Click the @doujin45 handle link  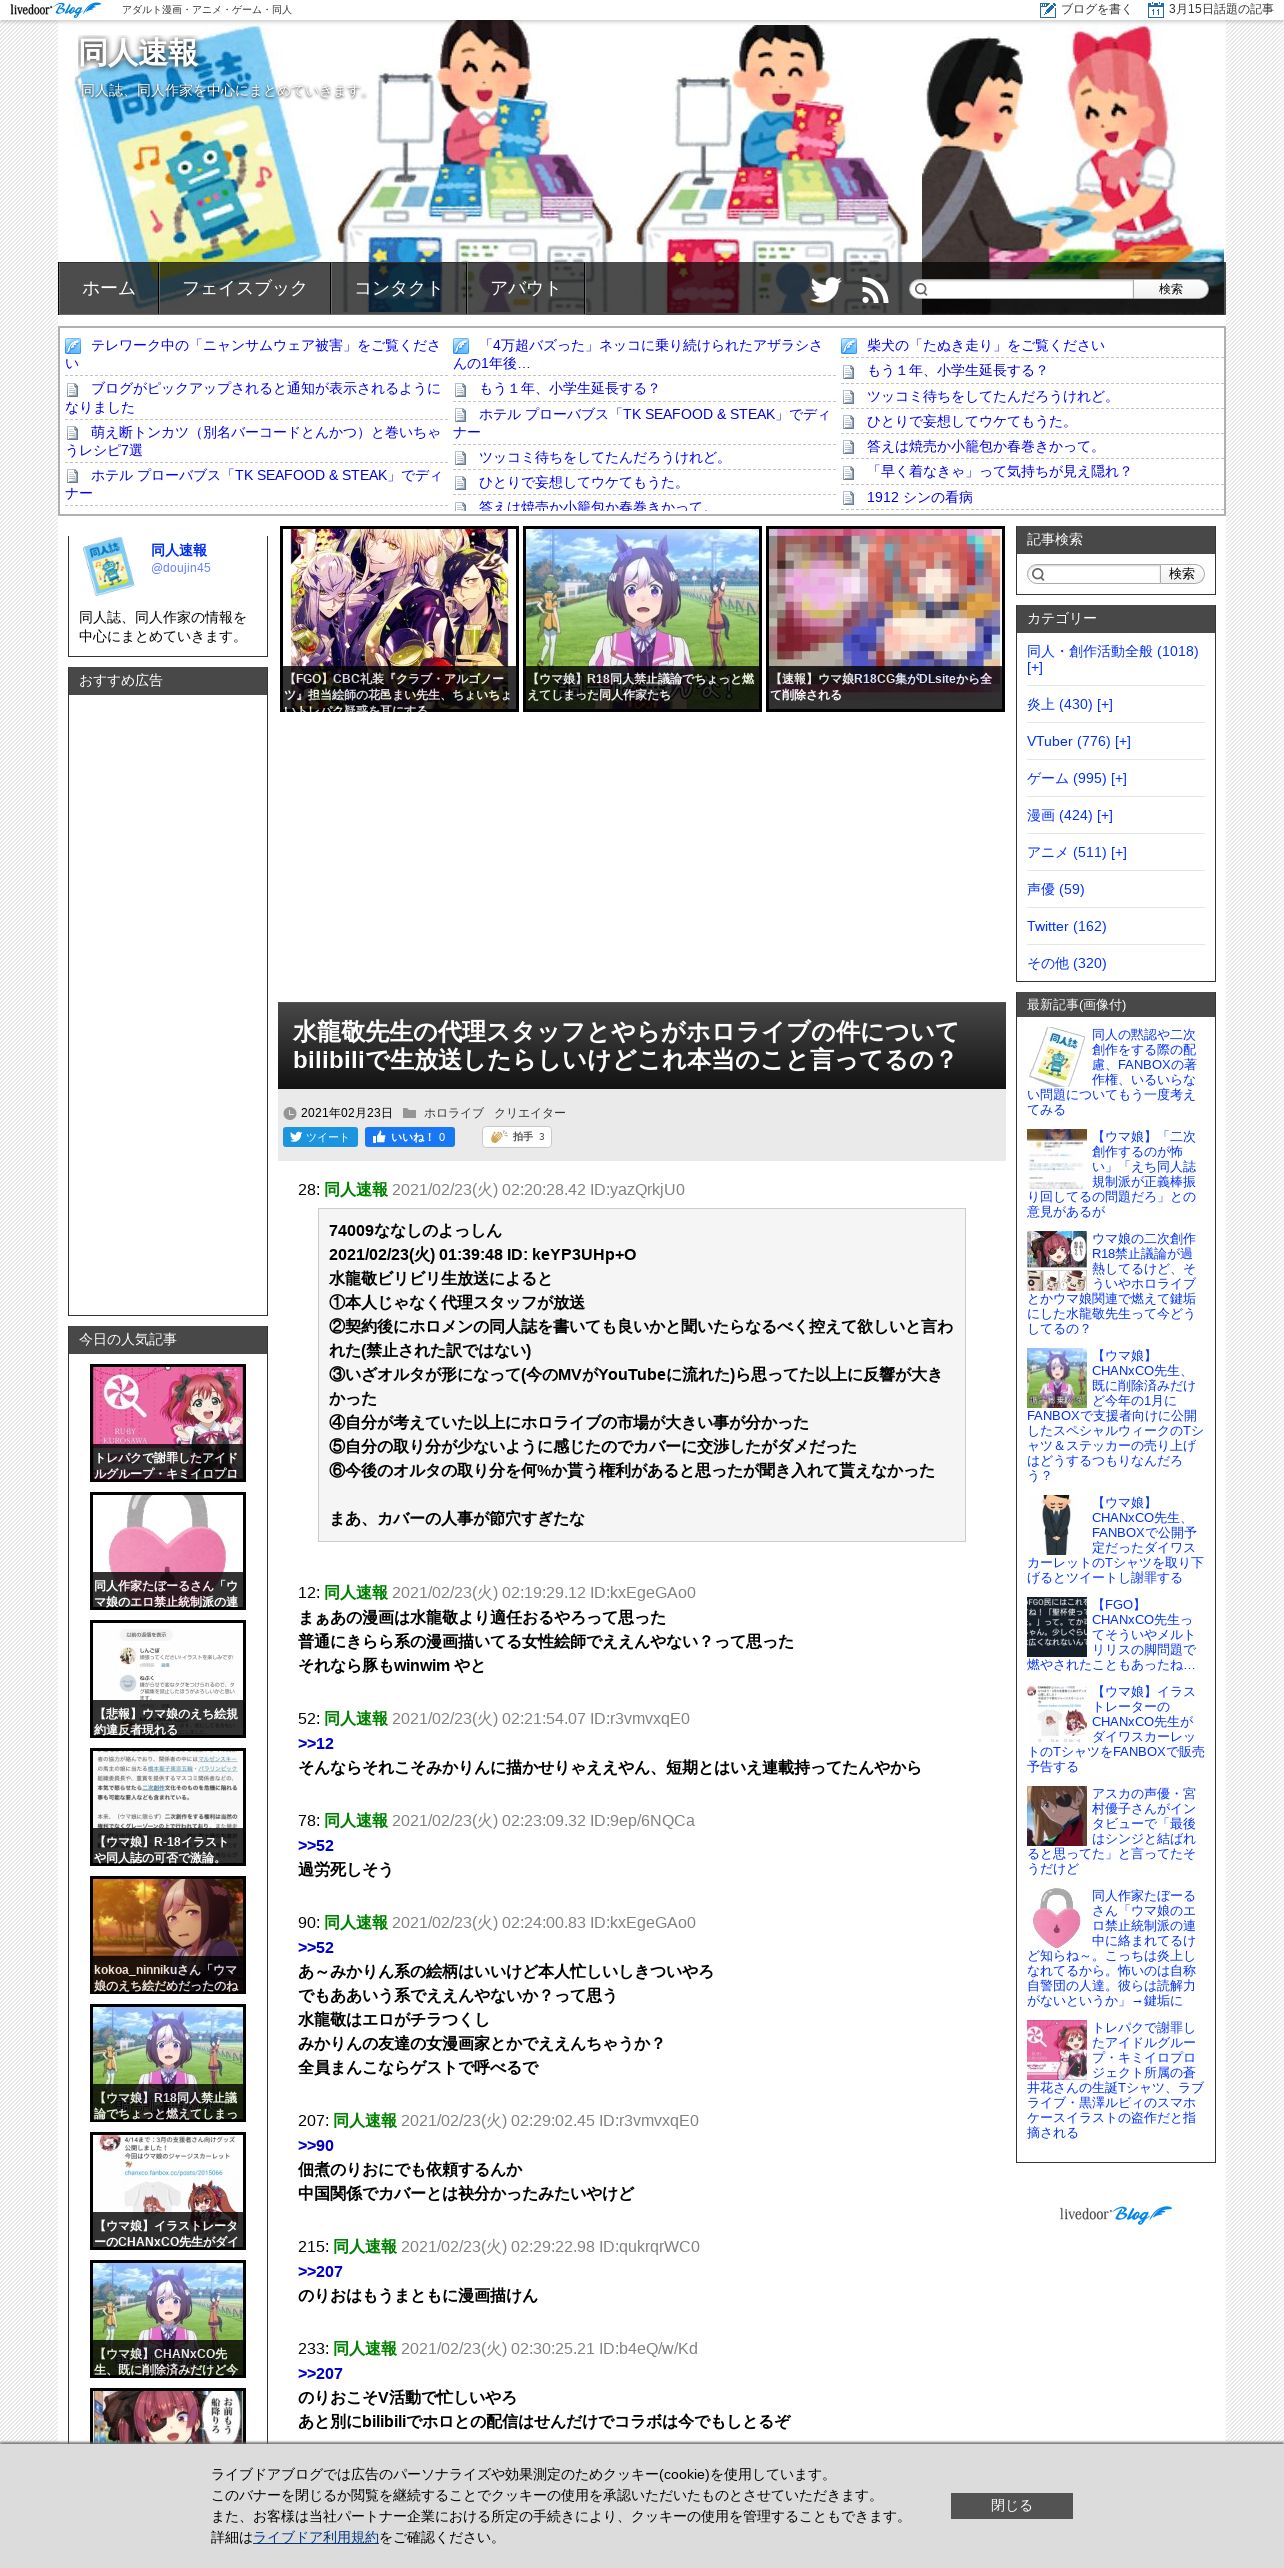click(181, 568)
